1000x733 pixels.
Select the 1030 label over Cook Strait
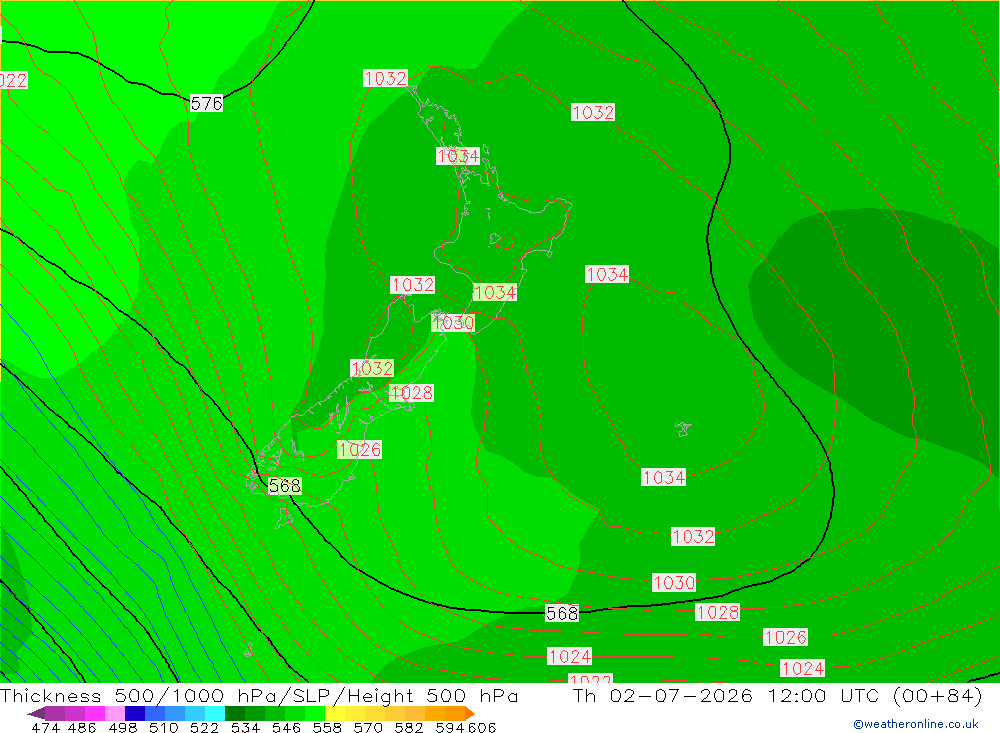pyautogui.click(x=453, y=323)
